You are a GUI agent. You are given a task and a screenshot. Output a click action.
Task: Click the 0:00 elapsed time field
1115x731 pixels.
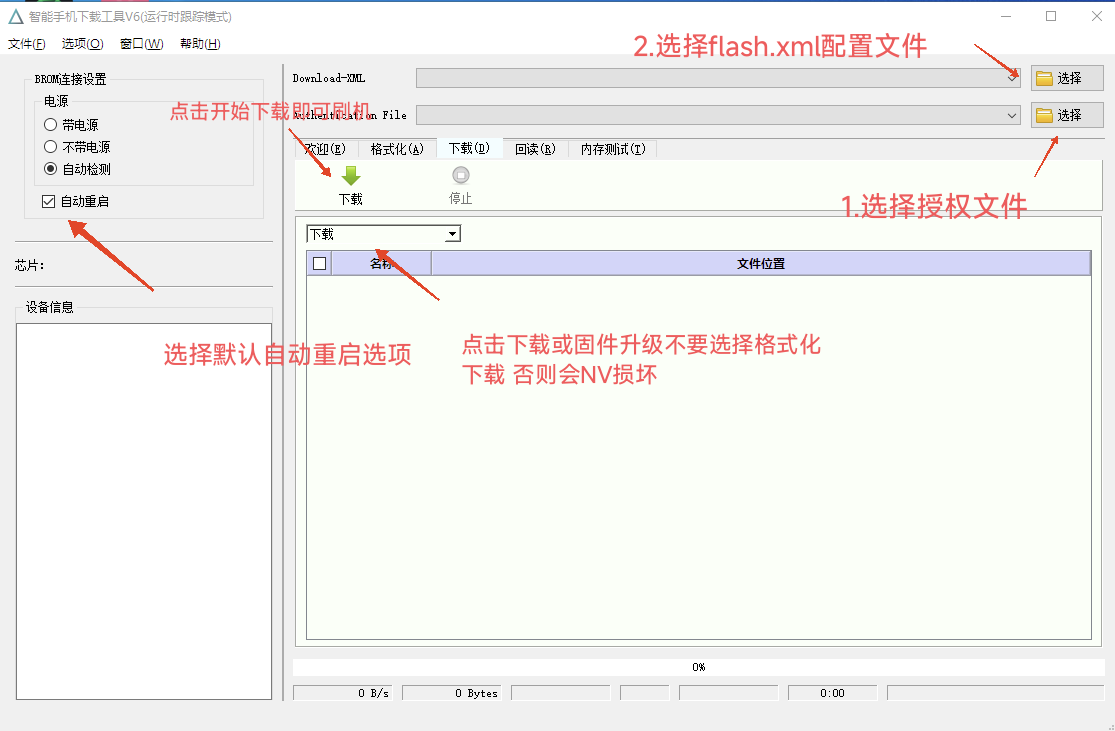pyautogui.click(x=832, y=693)
